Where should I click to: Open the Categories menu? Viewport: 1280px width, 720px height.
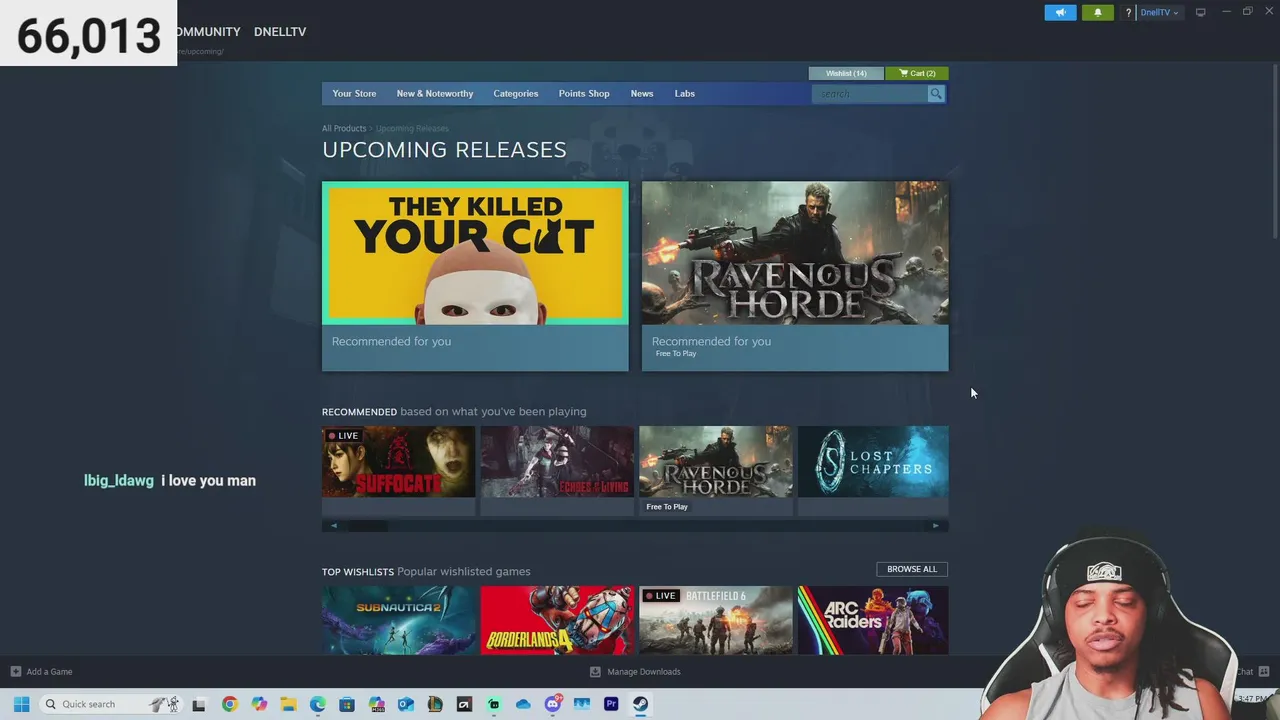(516, 93)
